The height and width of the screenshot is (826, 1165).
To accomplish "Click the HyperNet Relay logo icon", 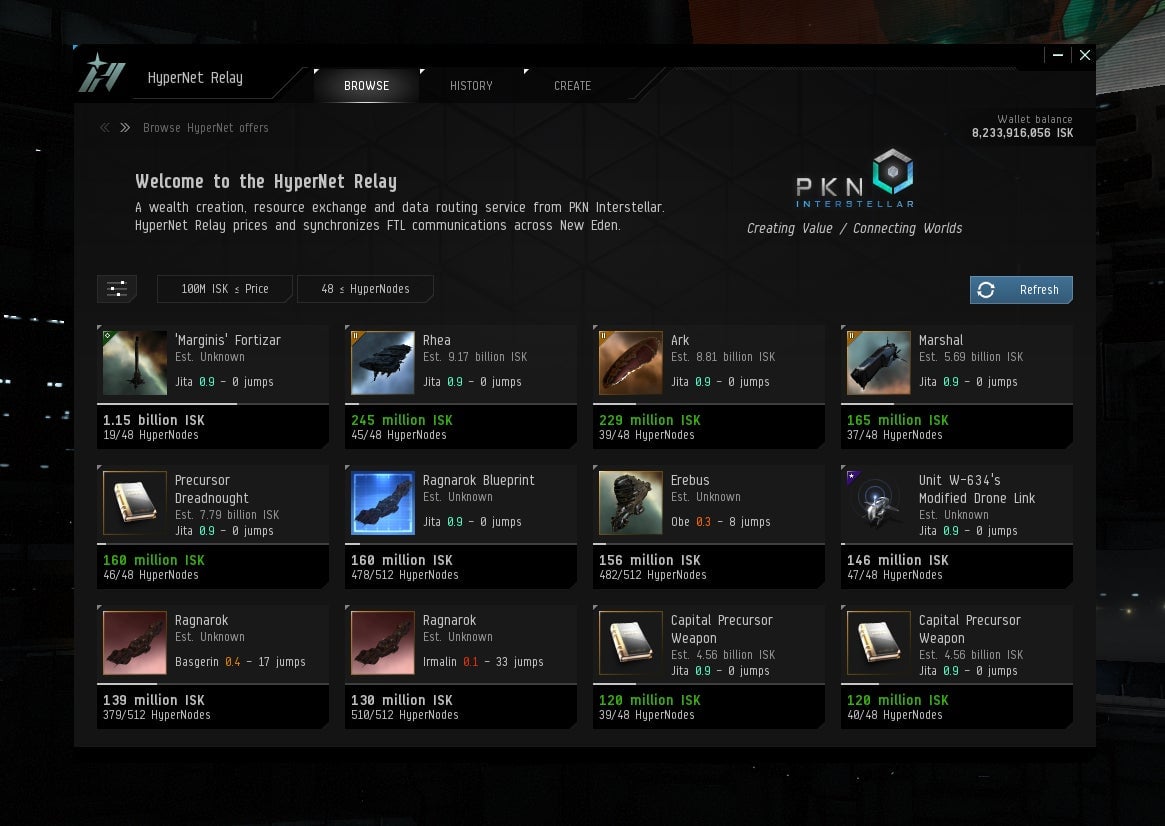I will point(102,74).
